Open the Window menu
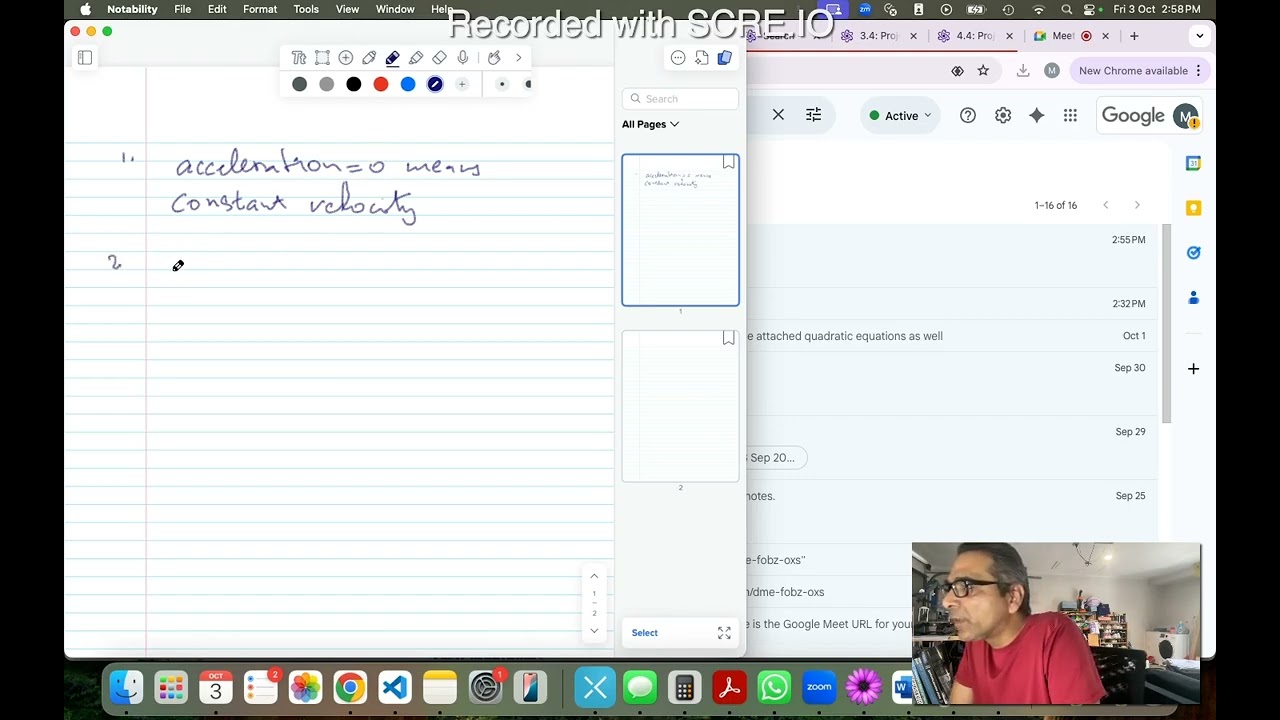The image size is (1280, 720). (x=395, y=9)
